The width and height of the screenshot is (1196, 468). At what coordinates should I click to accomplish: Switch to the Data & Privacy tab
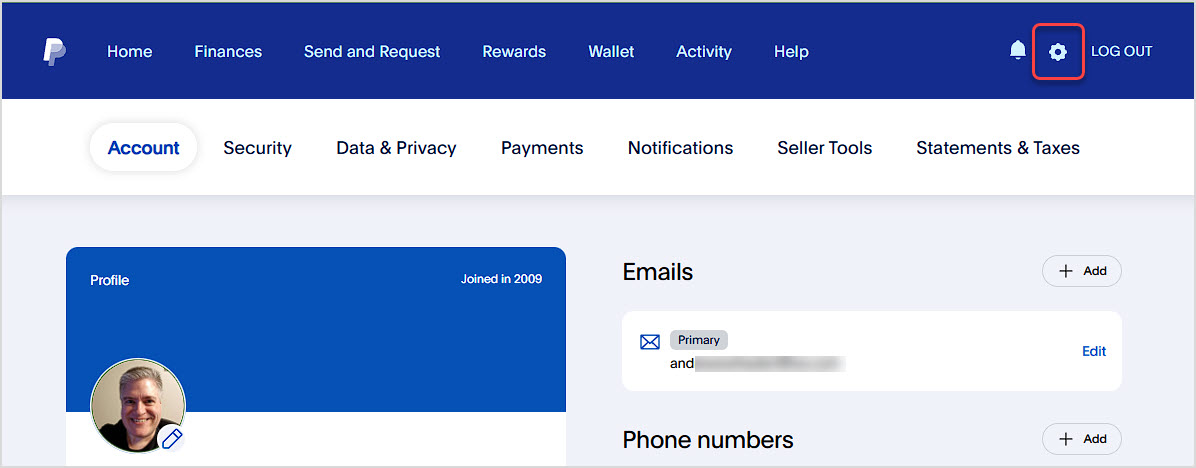pos(396,148)
